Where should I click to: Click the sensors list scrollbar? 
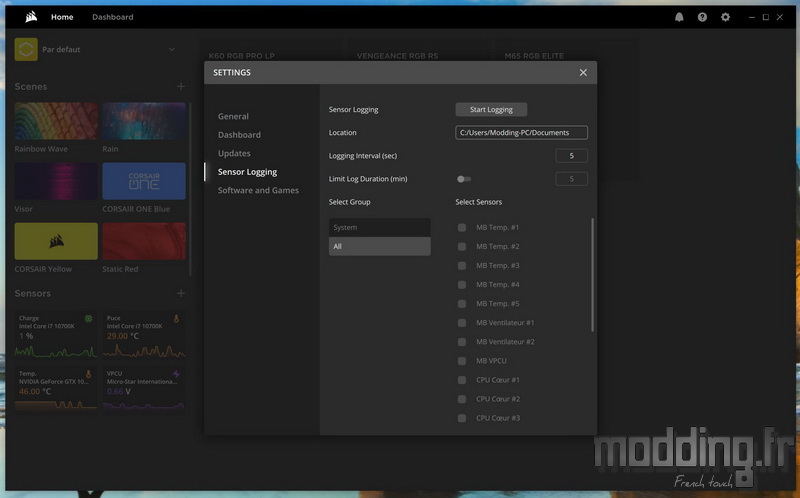[592, 275]
